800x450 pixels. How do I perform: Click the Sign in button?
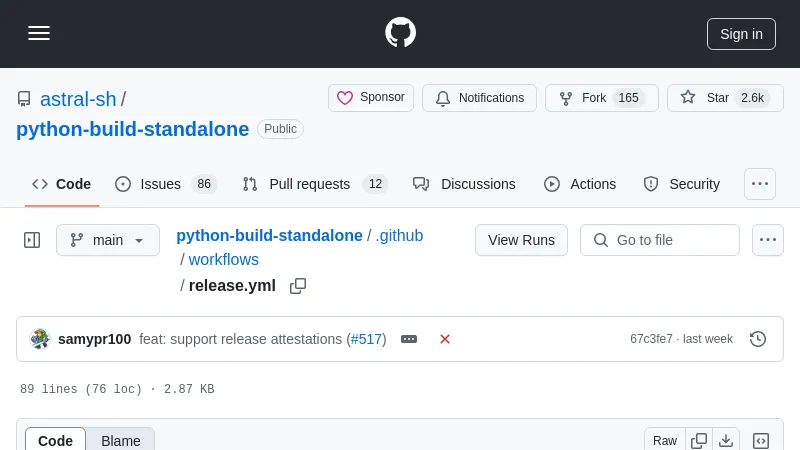pyautogui.click(x=741, y=33)
